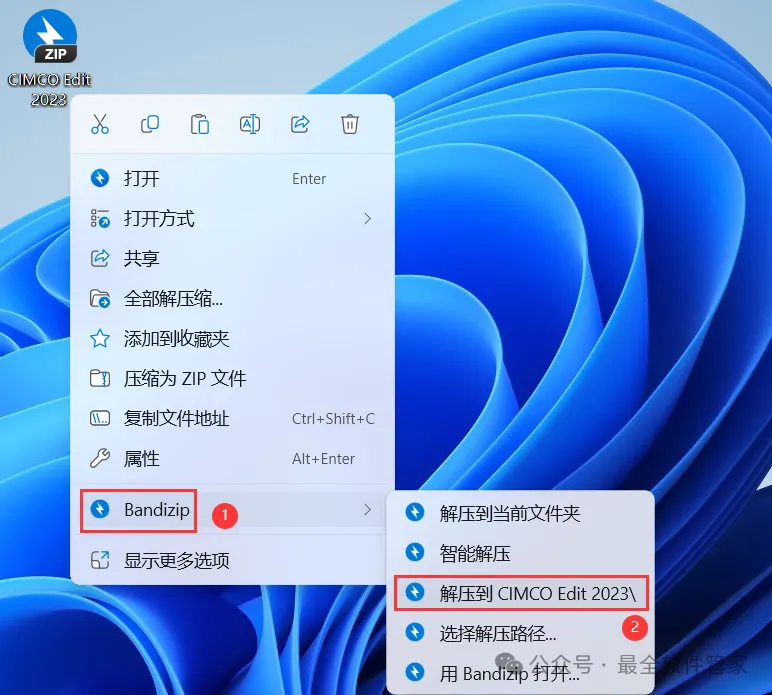This screenshot has height=695, width=772.
Task: Click the Delete trash can icon
Action: click(x=350, y=124)
